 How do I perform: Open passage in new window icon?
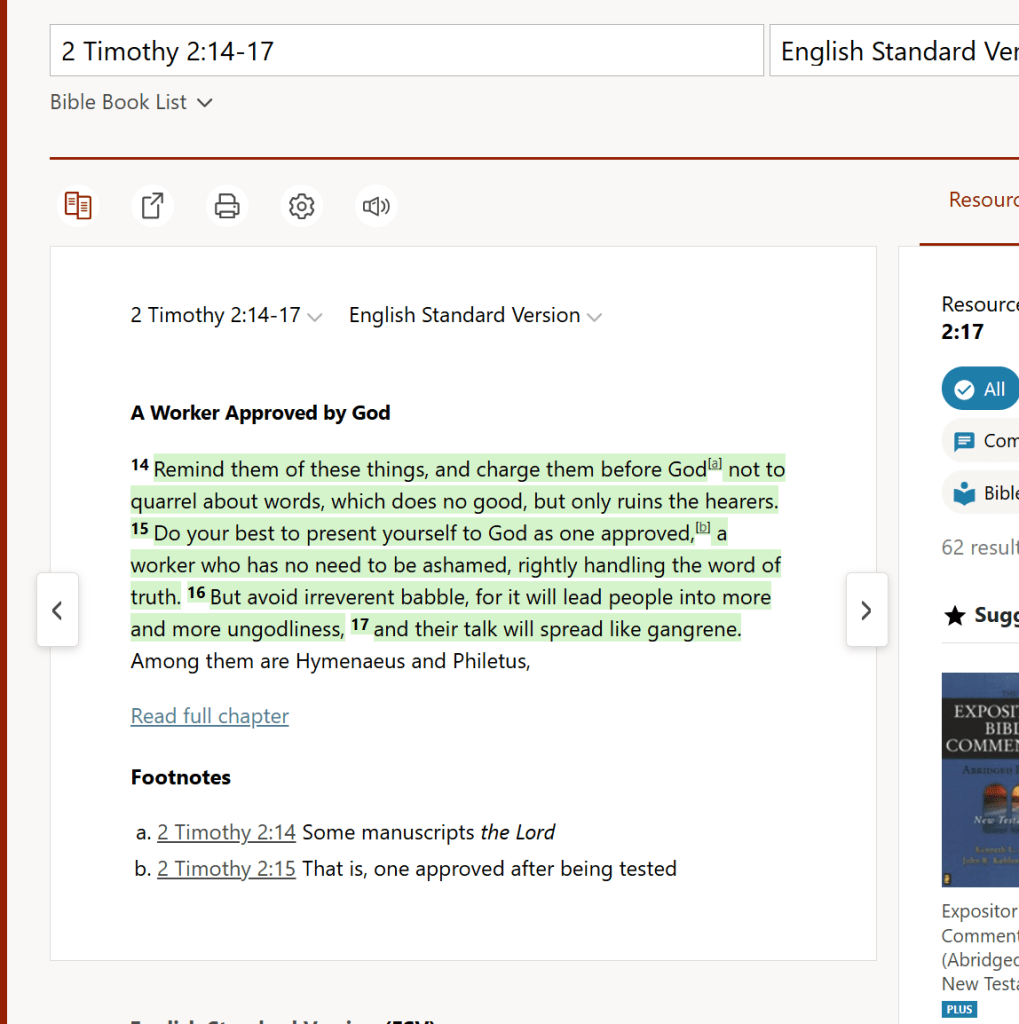click(x=152, y=206)
